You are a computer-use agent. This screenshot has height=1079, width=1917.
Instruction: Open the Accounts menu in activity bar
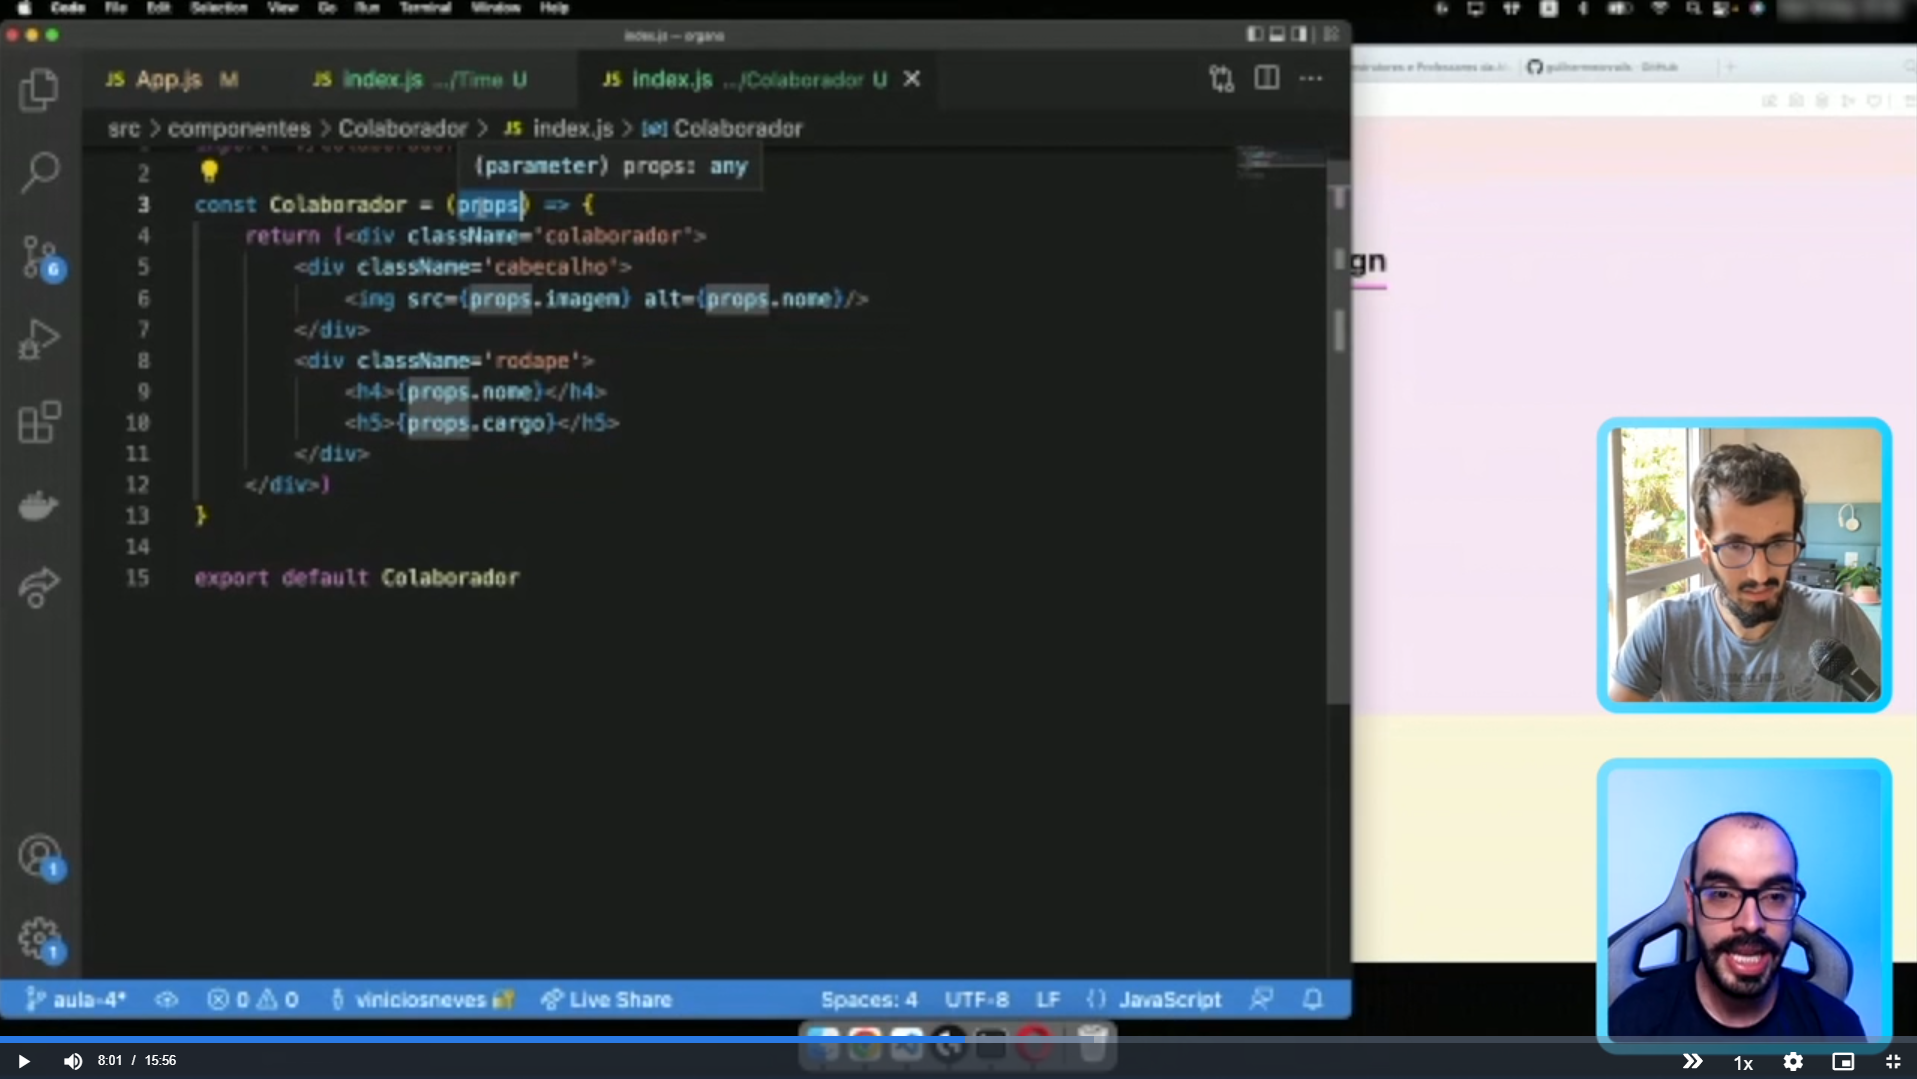[40, 857]
